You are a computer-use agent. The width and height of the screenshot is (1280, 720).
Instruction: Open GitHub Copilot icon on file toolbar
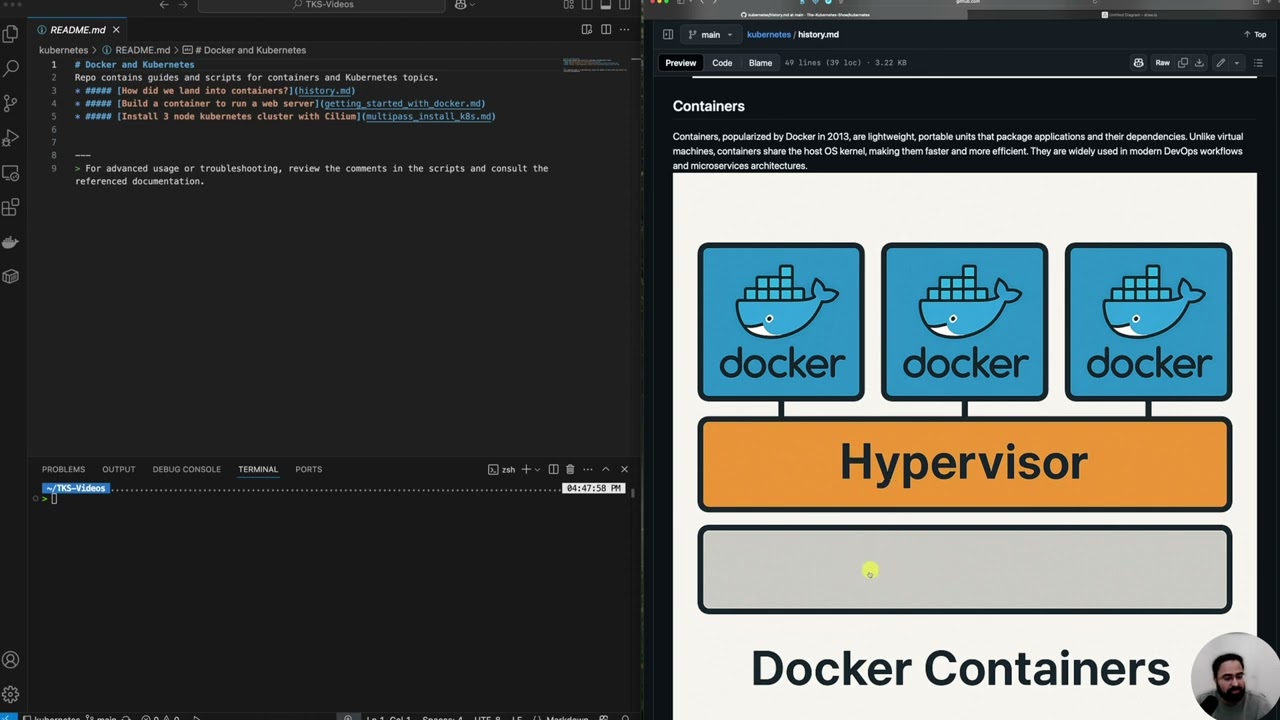[x=1138, y=63]
